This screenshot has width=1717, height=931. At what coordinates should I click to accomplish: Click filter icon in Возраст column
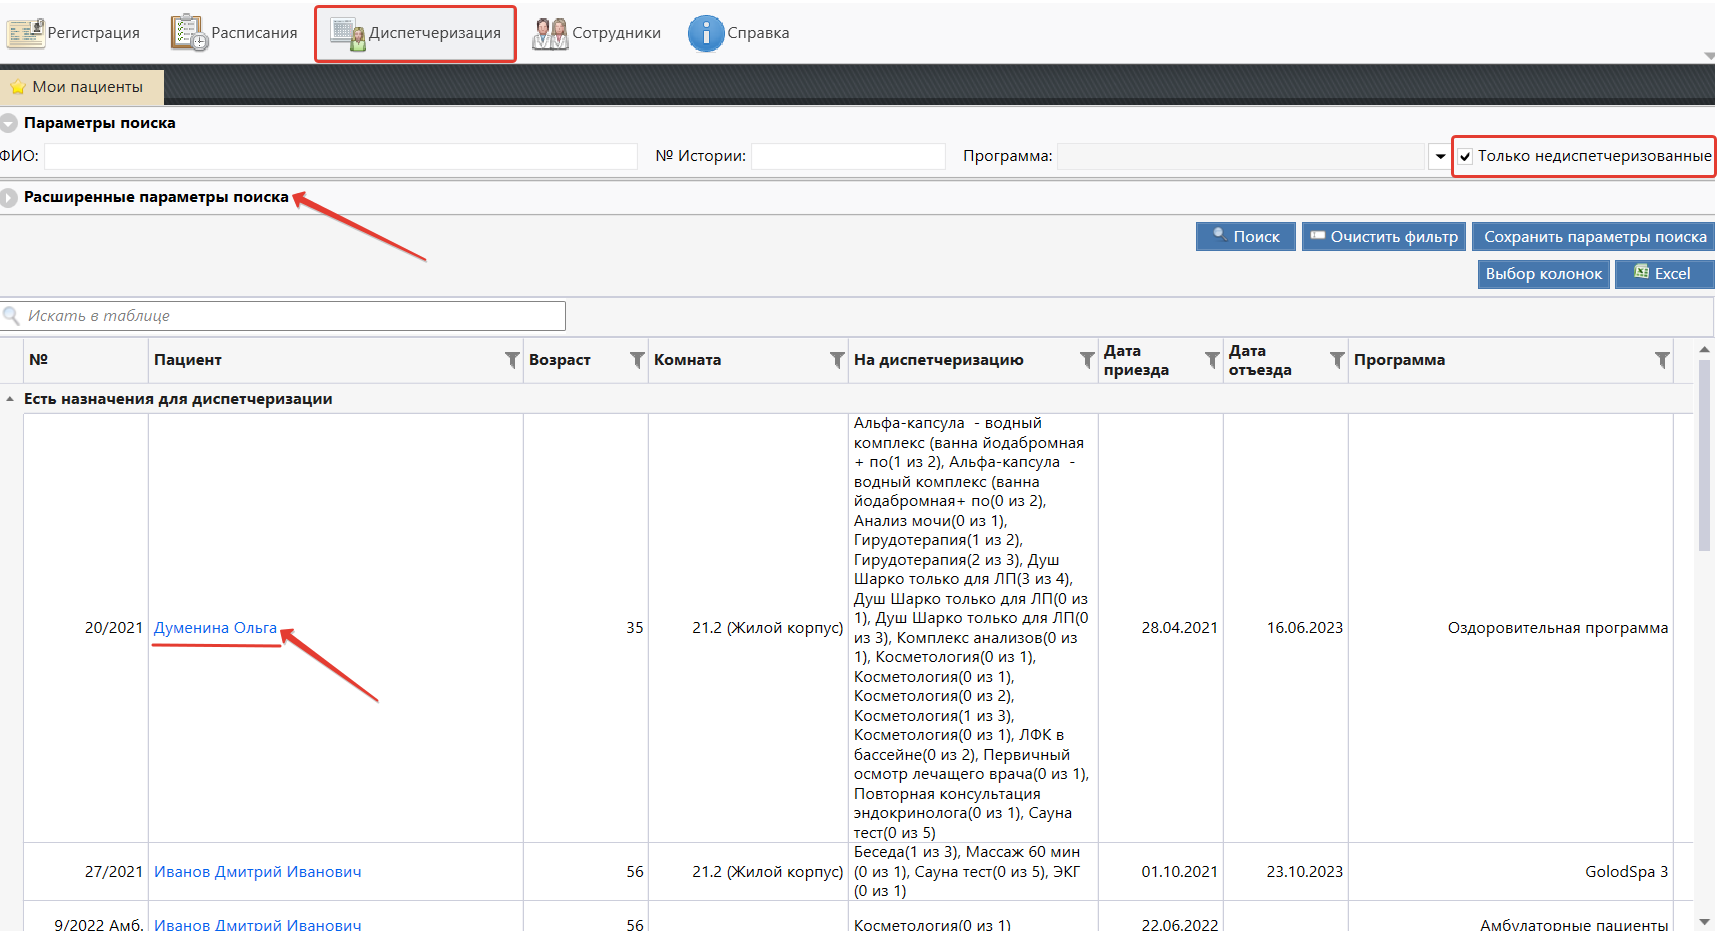[x=637, y=360]
